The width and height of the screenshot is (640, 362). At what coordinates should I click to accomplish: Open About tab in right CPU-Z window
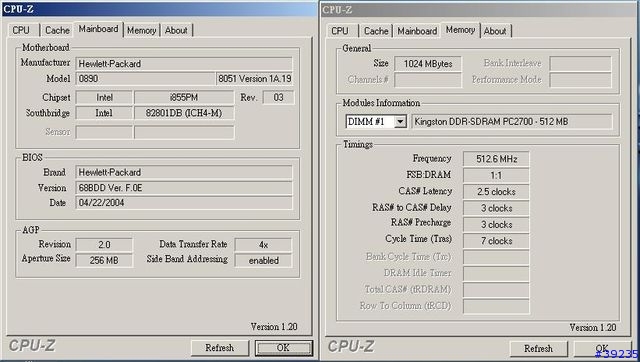(495, 31)
